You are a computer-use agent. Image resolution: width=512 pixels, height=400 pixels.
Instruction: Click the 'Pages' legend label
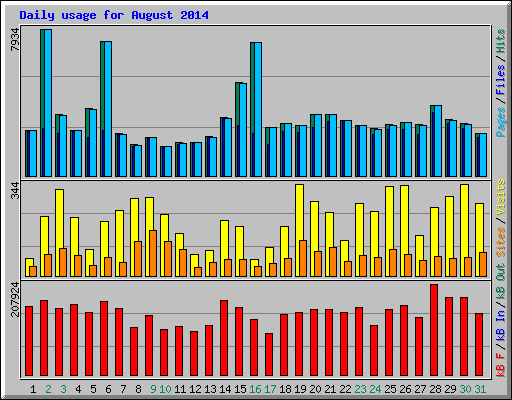[x=500, y=122]
